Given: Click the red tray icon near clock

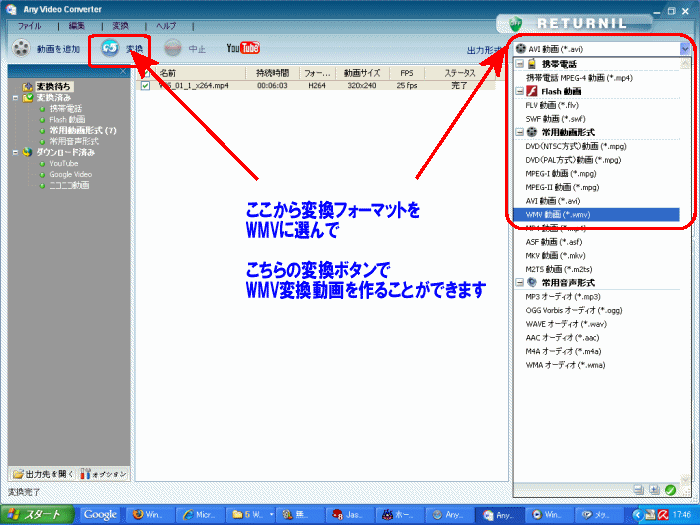Looking at the screenshot, I should click(663, 515).
